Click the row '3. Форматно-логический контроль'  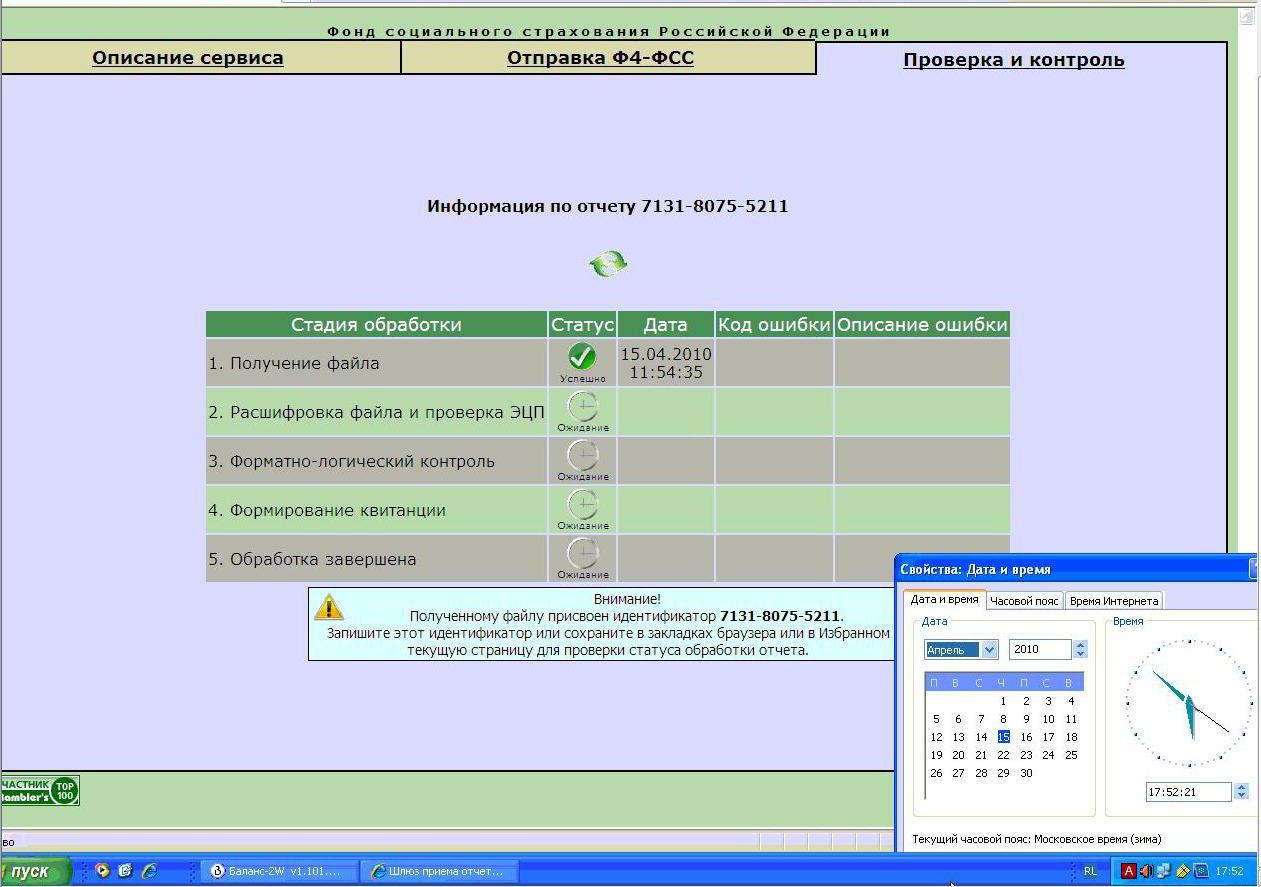608,461
